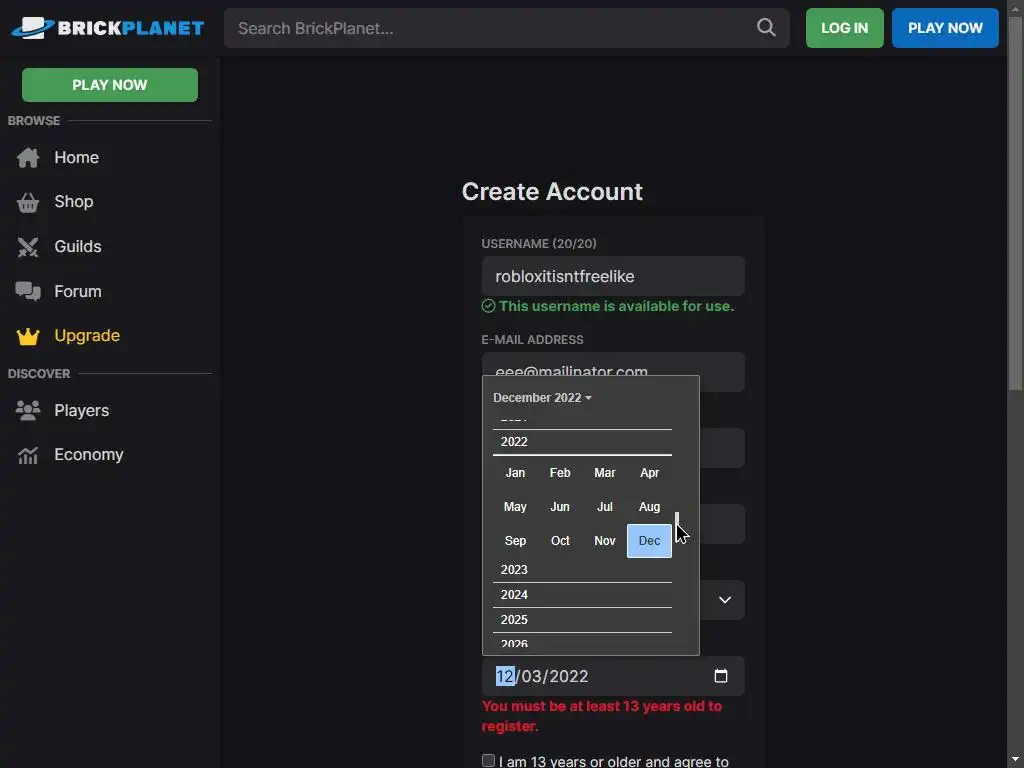Click the birthdate field 12/03/2022
Viewport: 1024px width, 768px height.
(613, 676)
